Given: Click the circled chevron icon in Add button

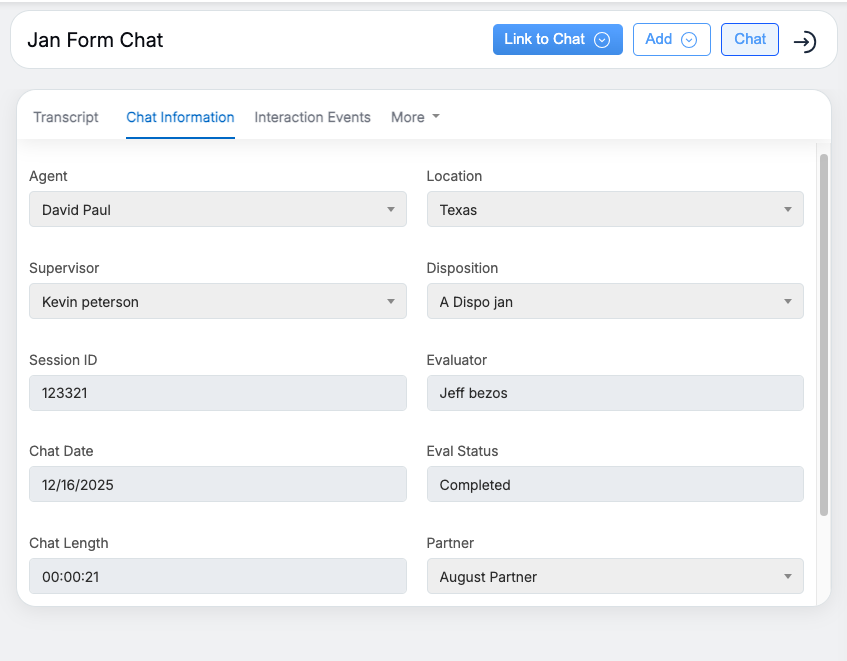Looking at the screenshot, I should click(x=689, y=40).
